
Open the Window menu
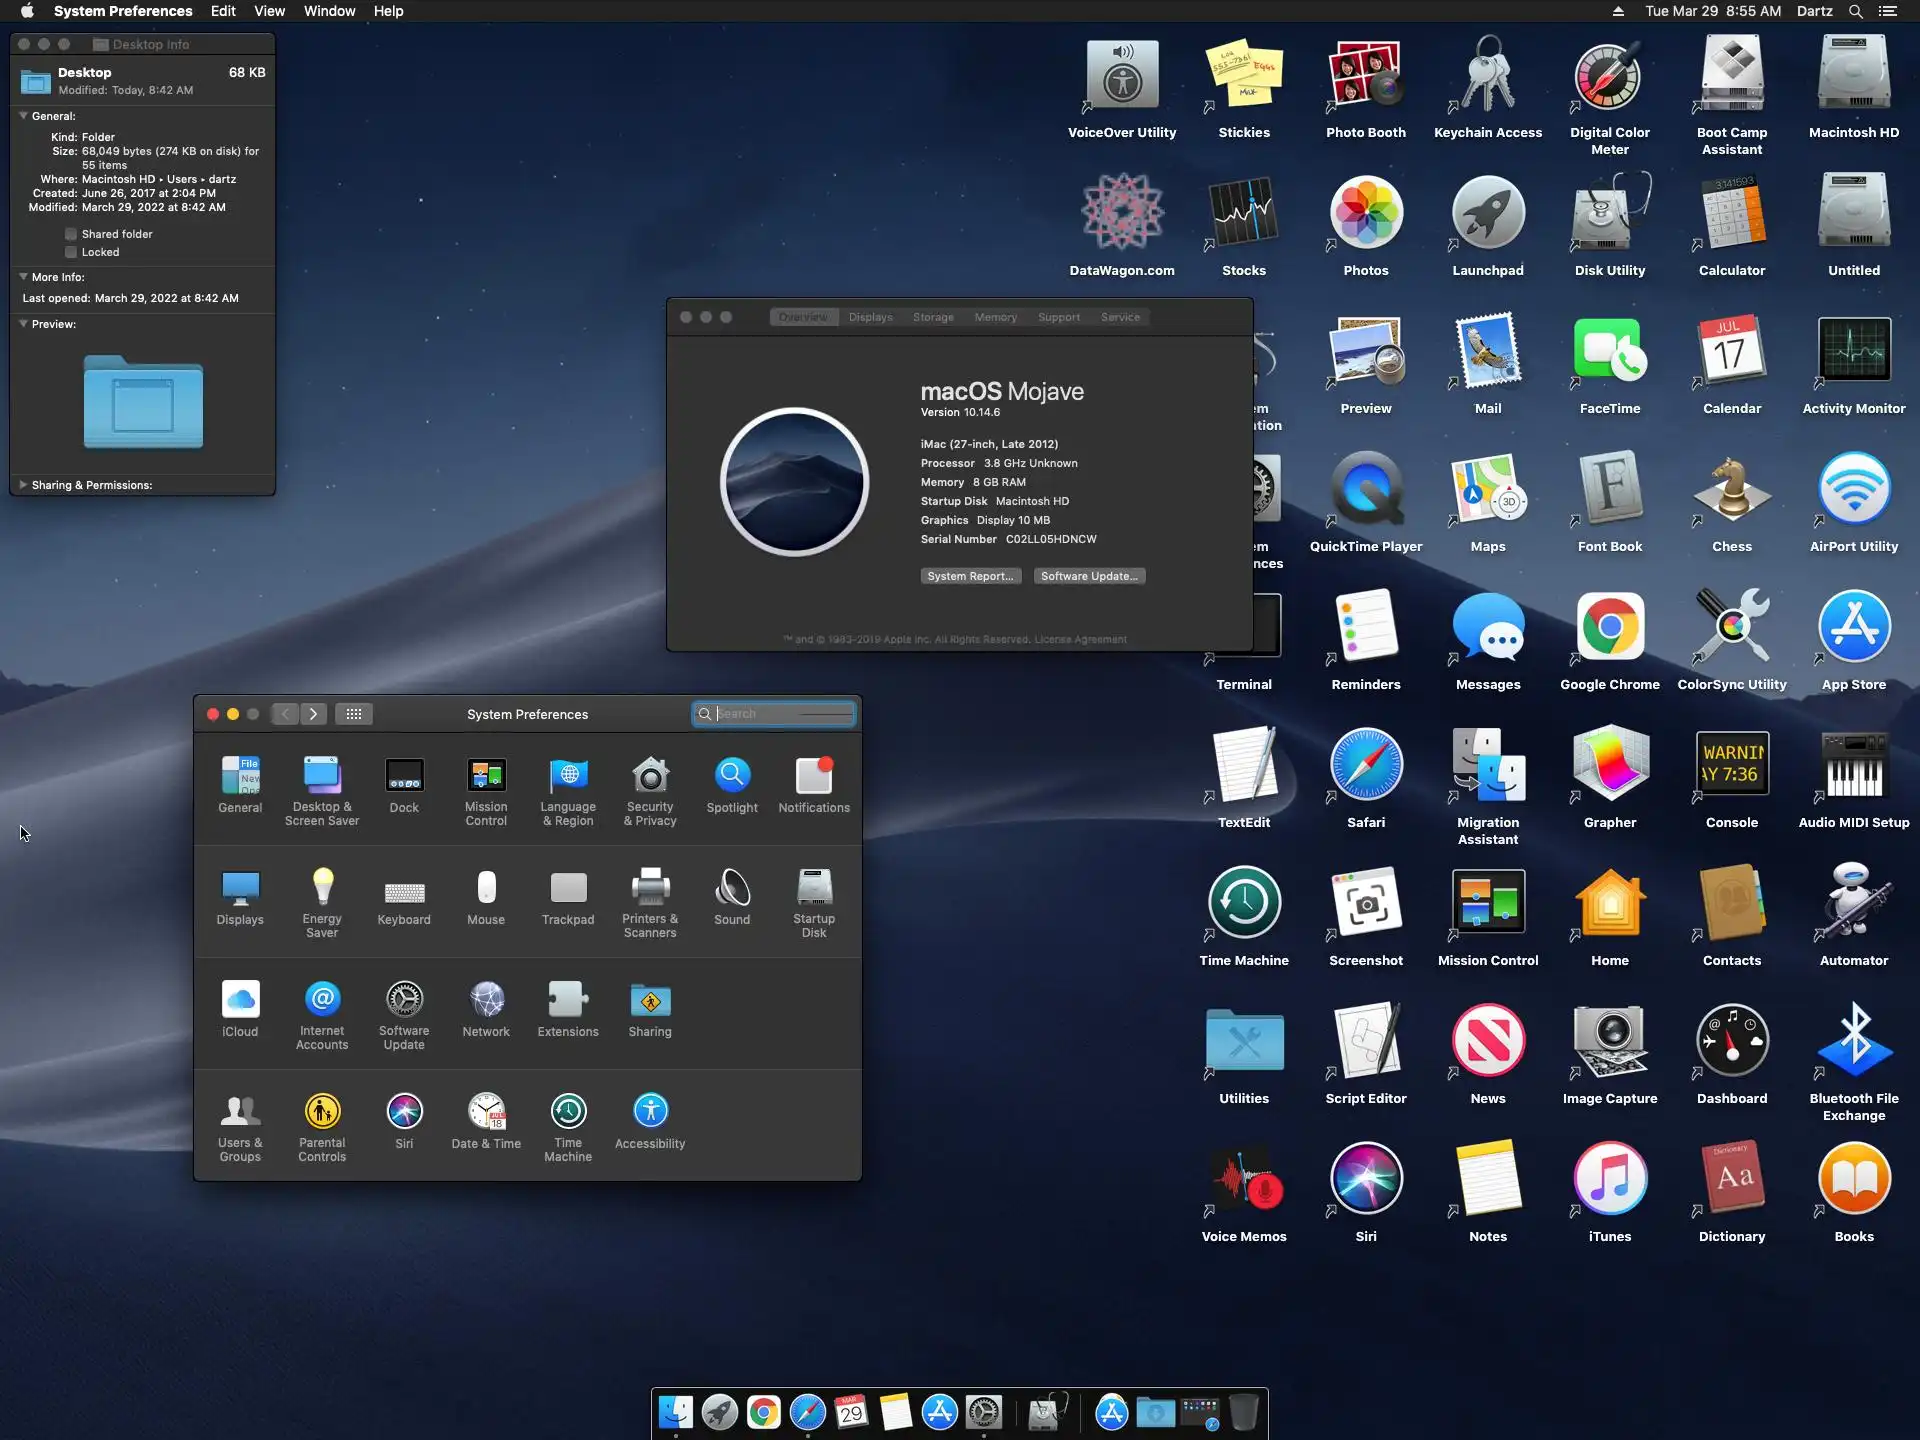point(329,11)
